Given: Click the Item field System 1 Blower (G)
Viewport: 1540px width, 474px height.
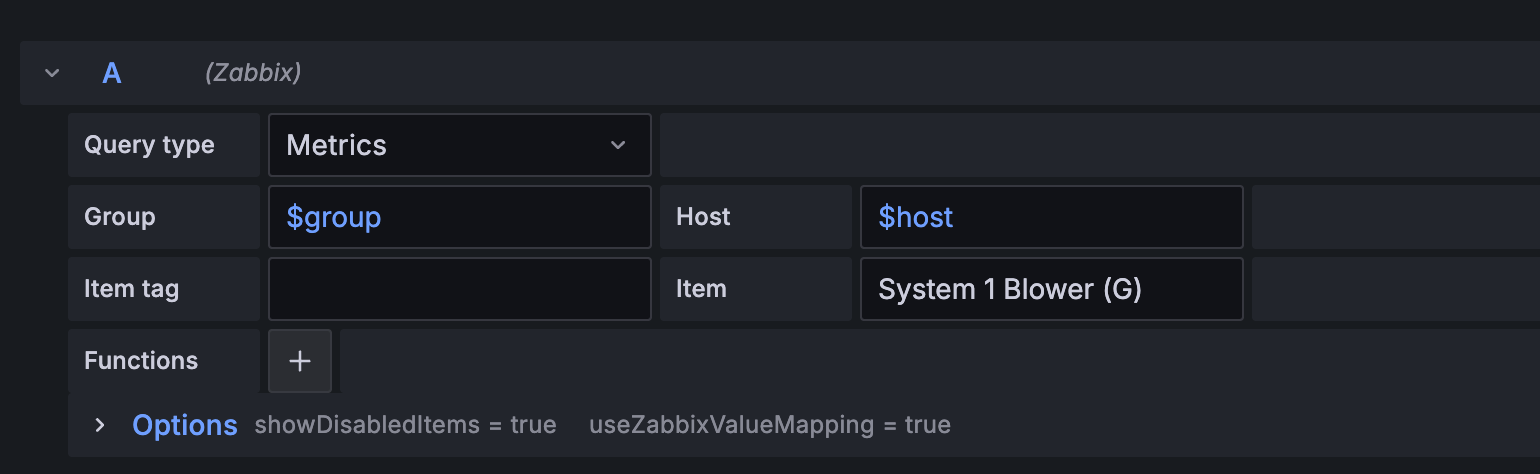Looking at the screenshot, I should (x=1052, y=289).
